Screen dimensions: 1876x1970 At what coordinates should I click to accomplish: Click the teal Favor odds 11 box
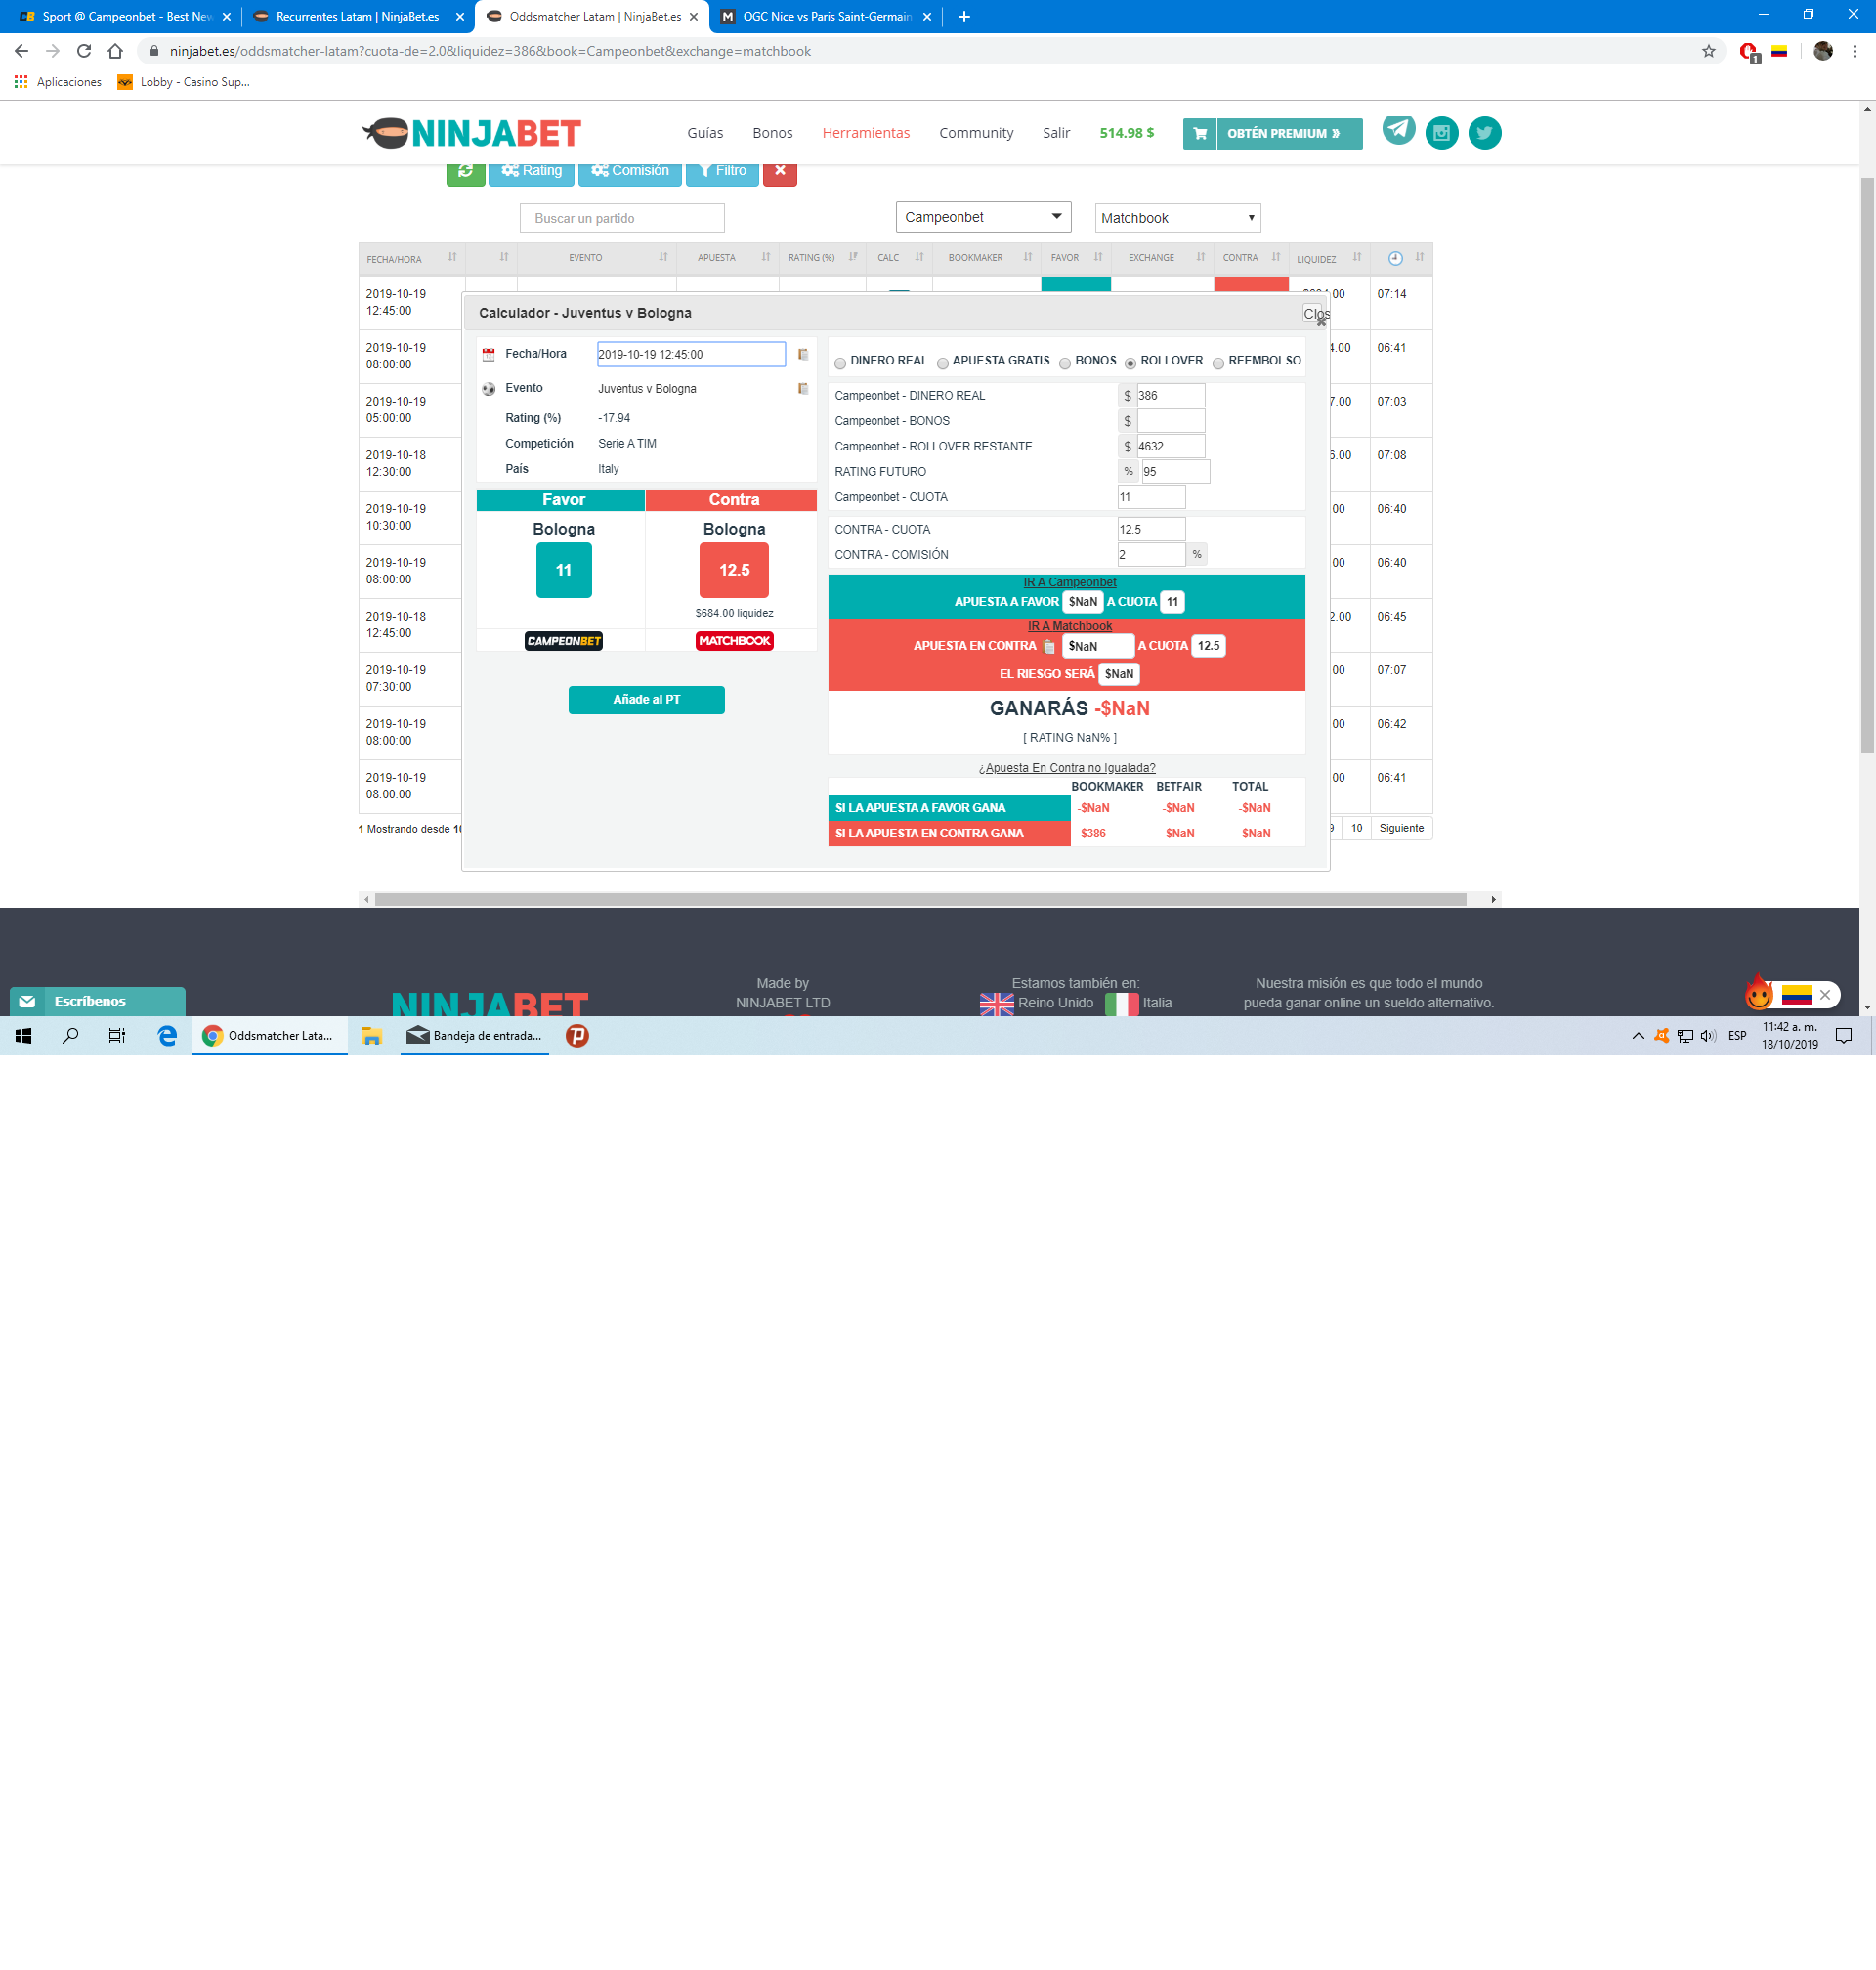pyautogui.click(x=564, y=570)
